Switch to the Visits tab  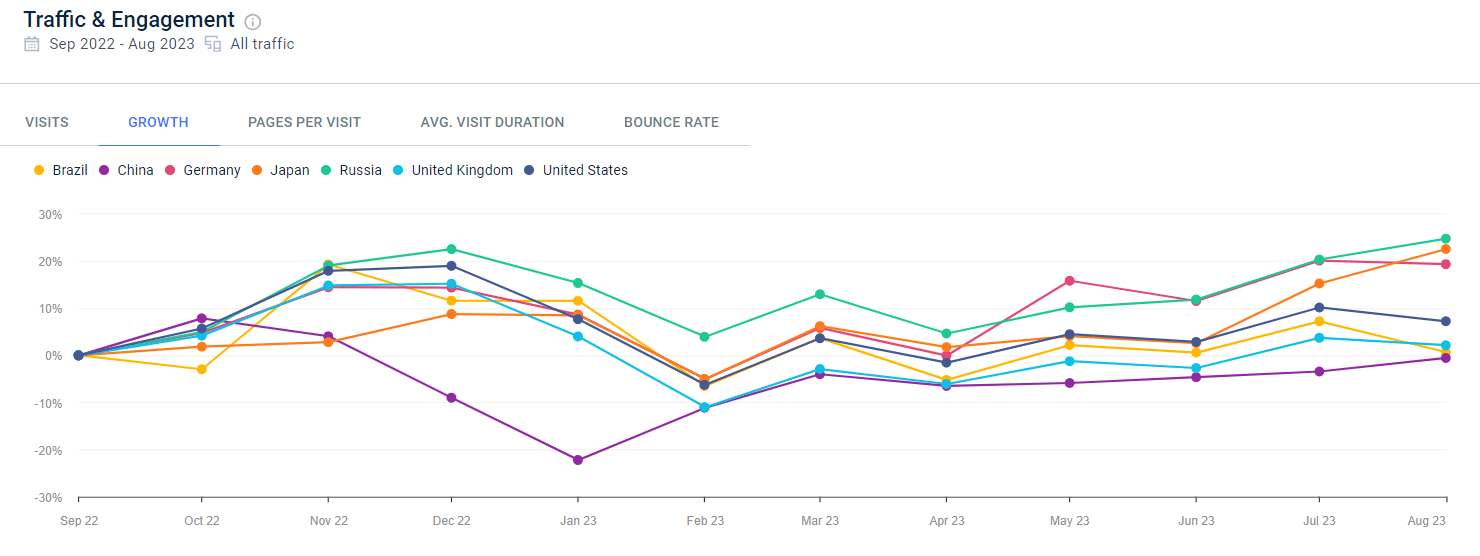click(47, 122)
